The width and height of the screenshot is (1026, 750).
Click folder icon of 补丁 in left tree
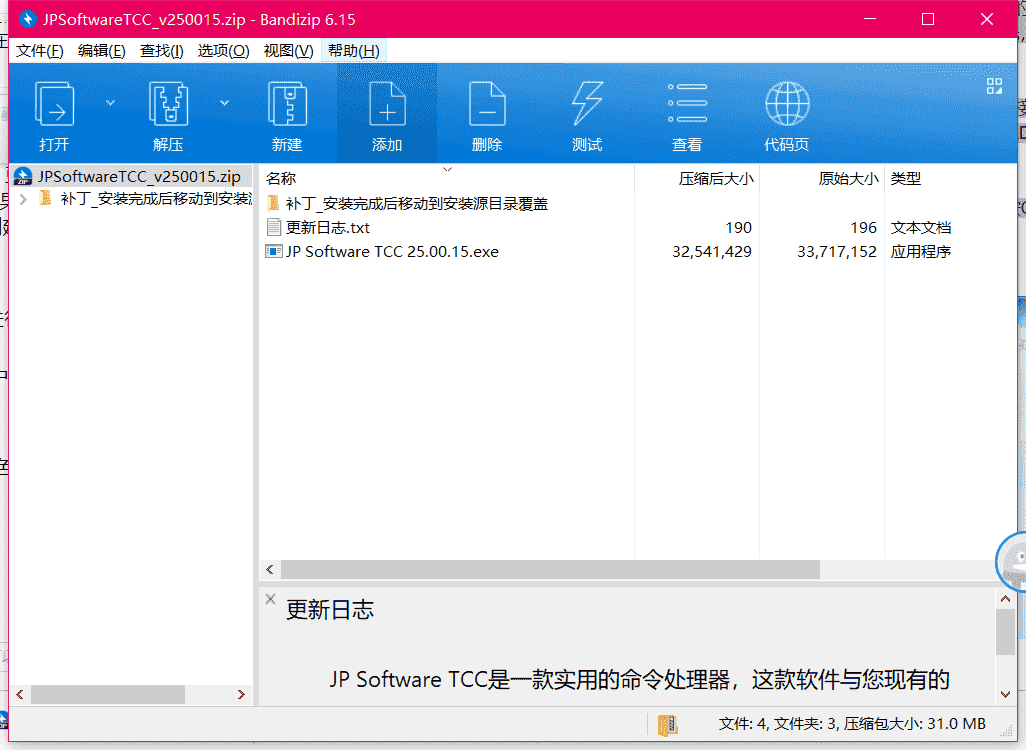pos(45,198)
